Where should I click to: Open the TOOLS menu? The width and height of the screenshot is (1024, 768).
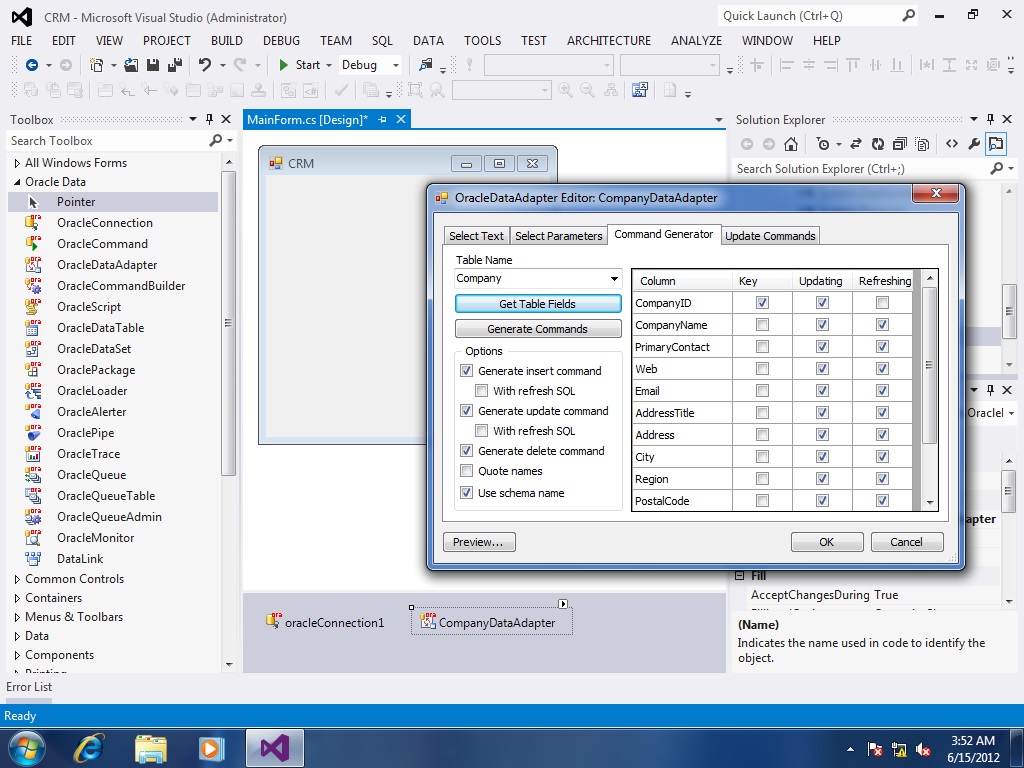coord(483,40)
